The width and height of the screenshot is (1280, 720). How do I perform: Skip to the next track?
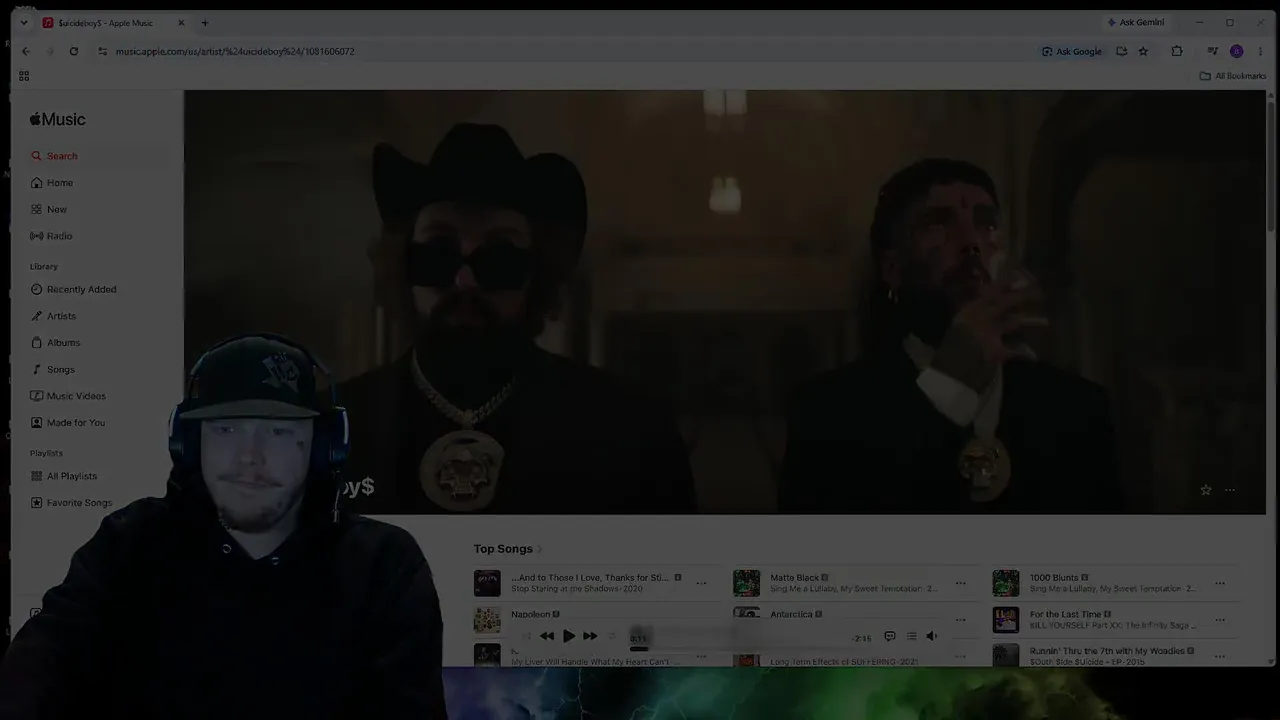tap(590, 636)
